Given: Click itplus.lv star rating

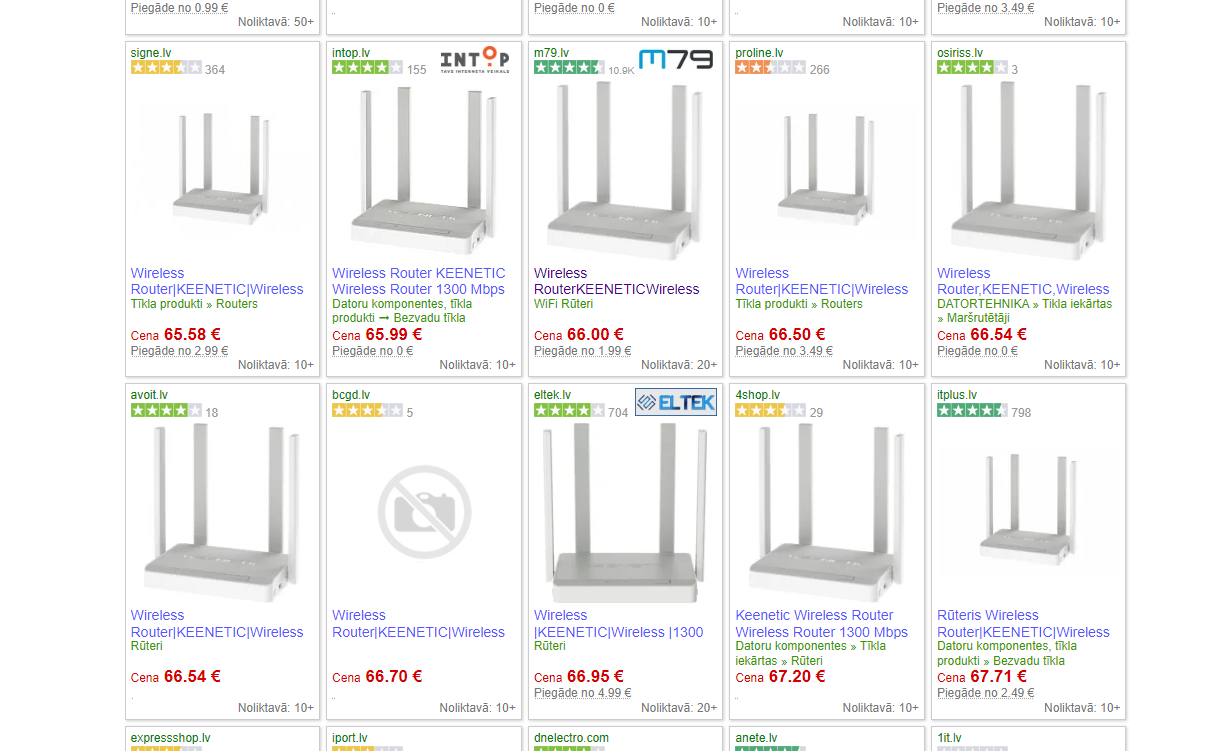Looking at the screenshot, I should pyautogui.click(x=972, y=411).
